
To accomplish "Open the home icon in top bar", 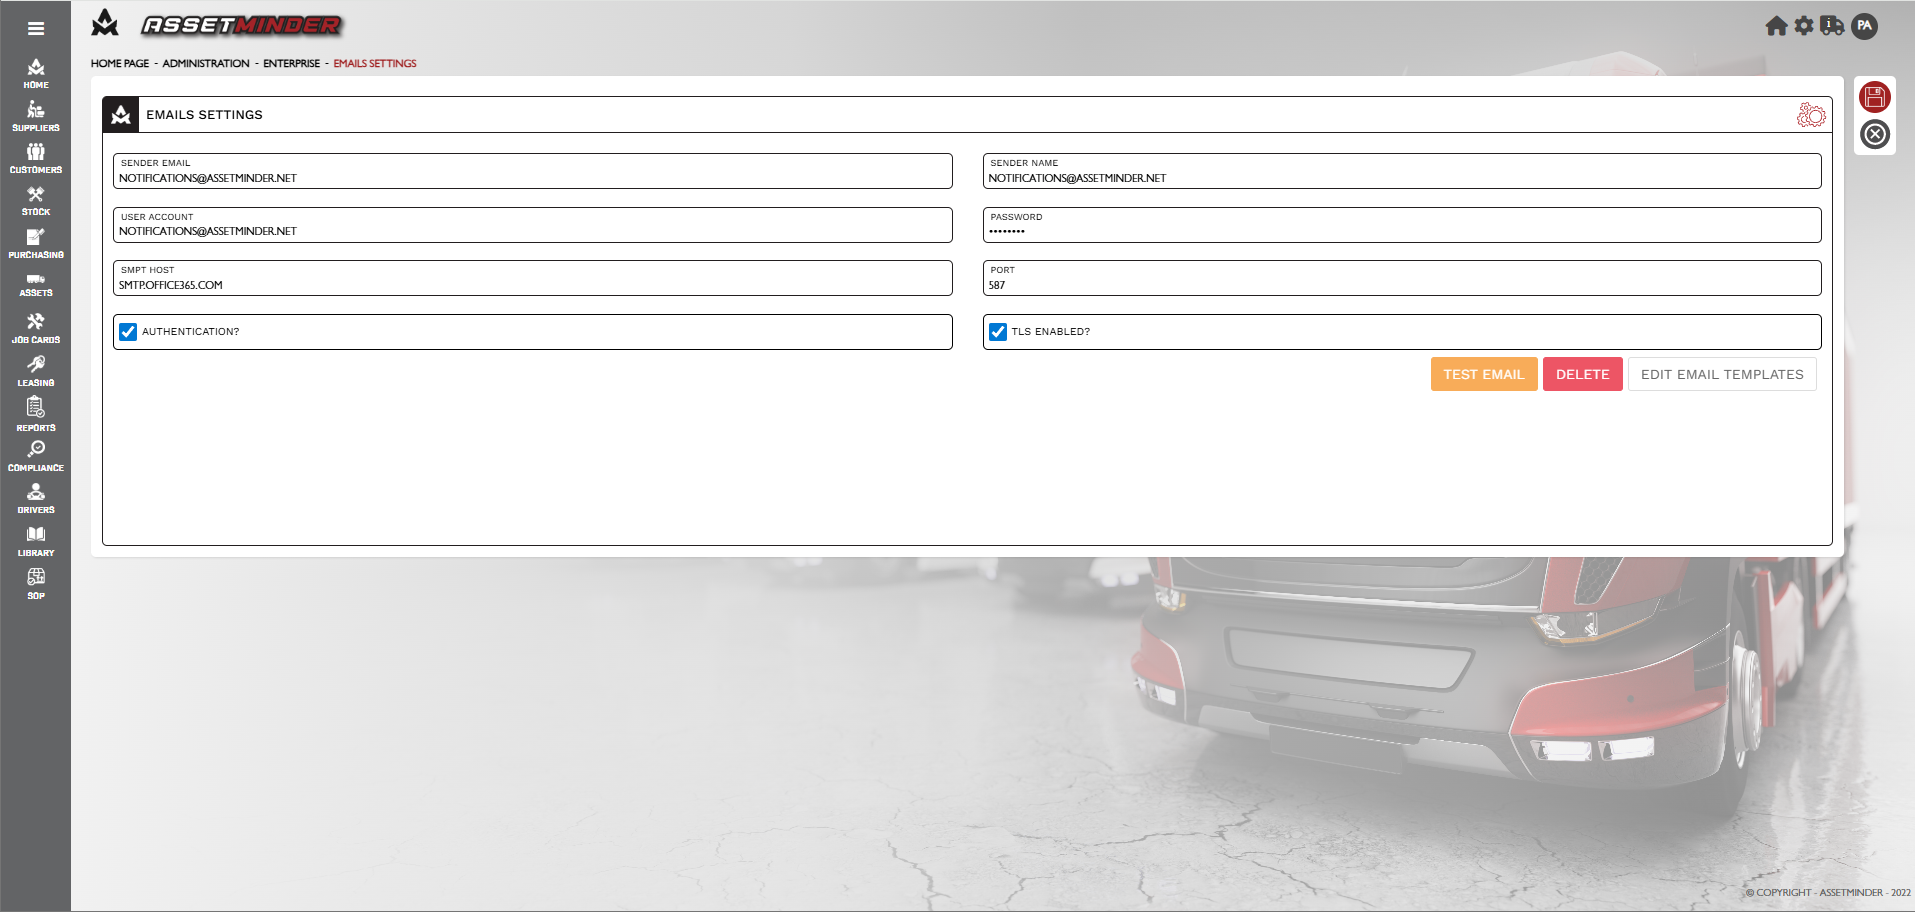I will pos(1775,26).
